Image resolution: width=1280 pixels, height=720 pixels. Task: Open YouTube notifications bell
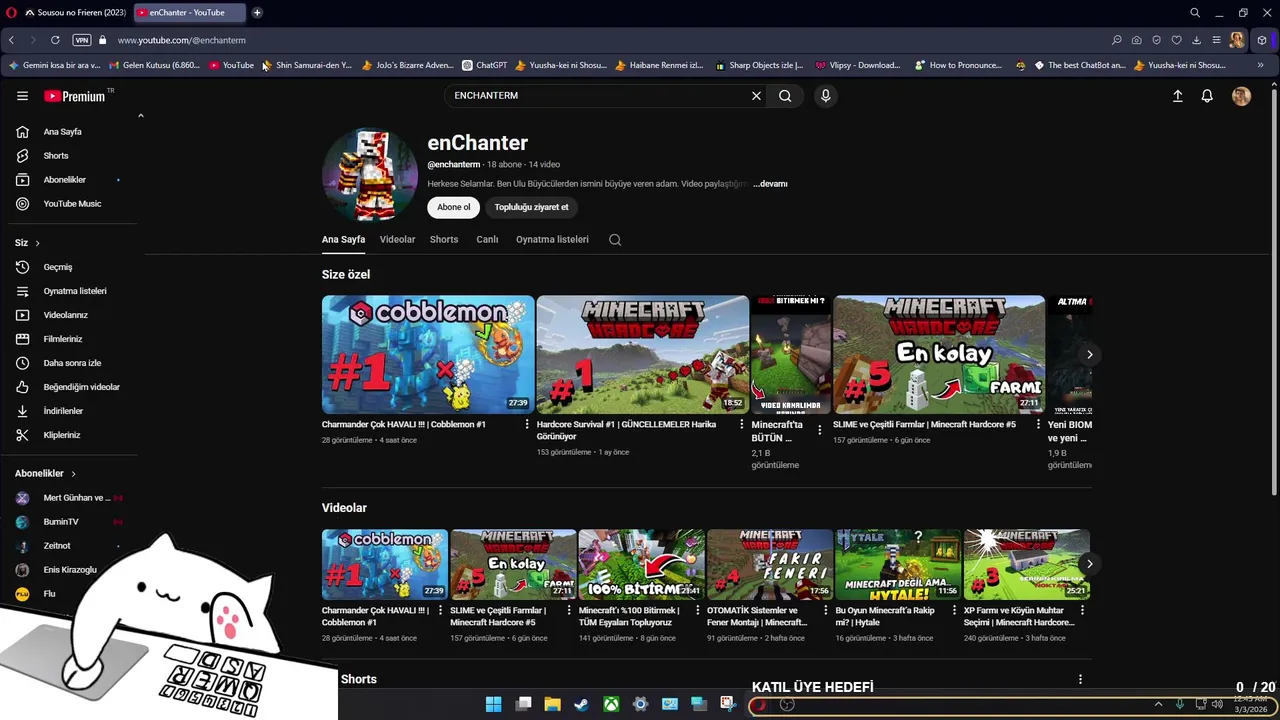(1207, 96)
